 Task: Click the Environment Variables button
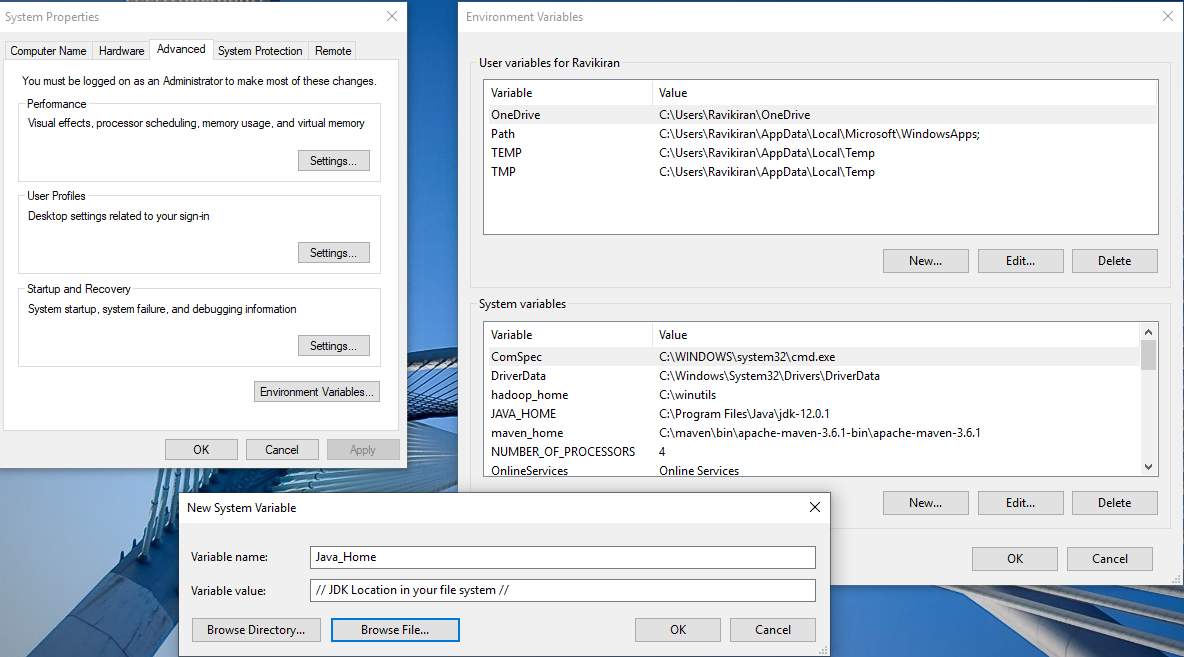coord(317,392)
